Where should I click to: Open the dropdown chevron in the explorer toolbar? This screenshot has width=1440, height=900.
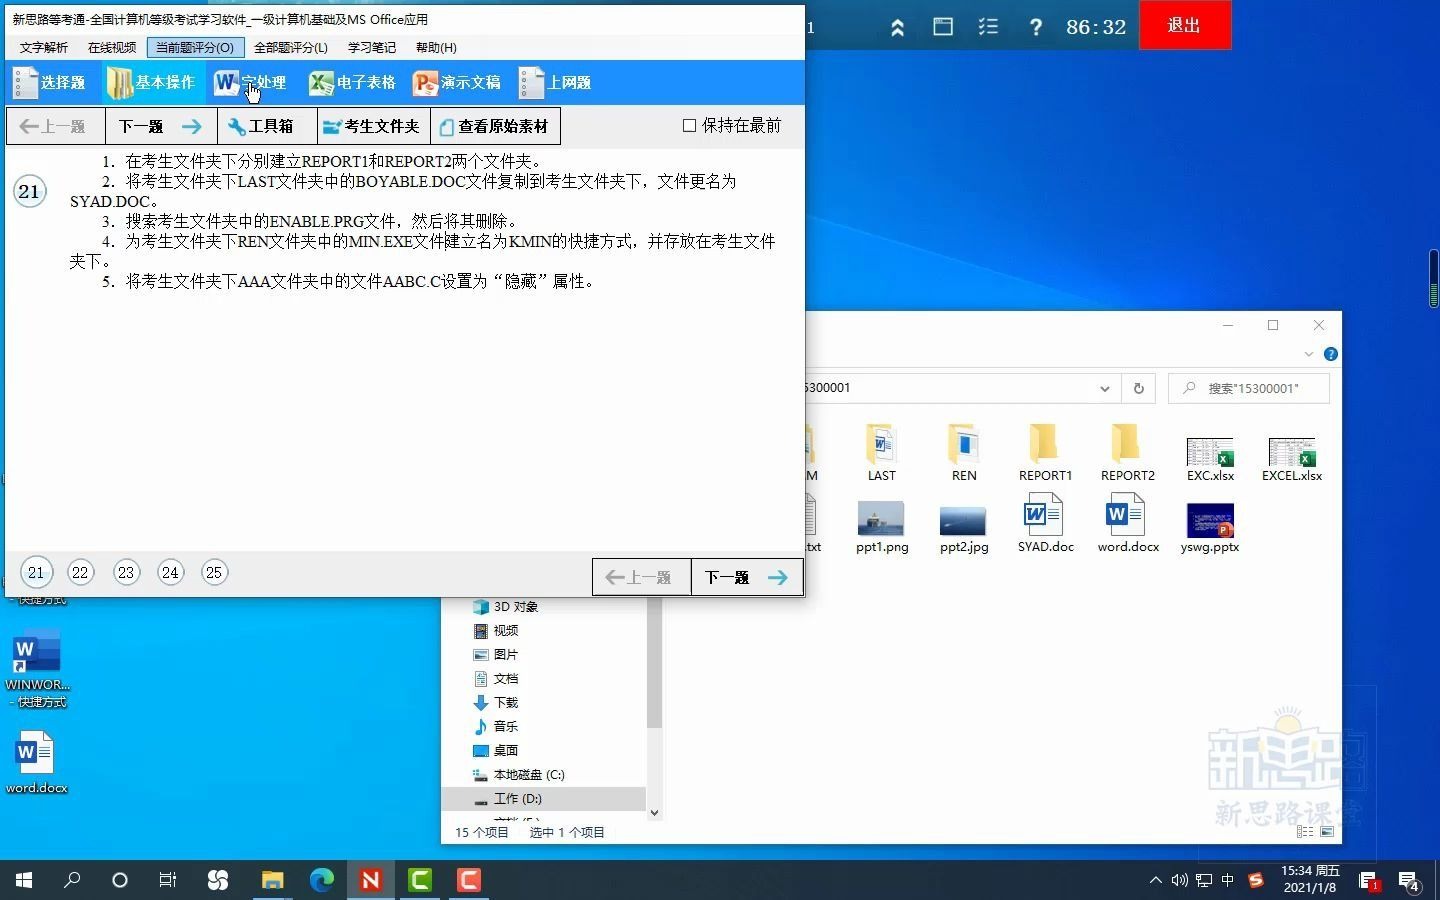click(1308, 354)
